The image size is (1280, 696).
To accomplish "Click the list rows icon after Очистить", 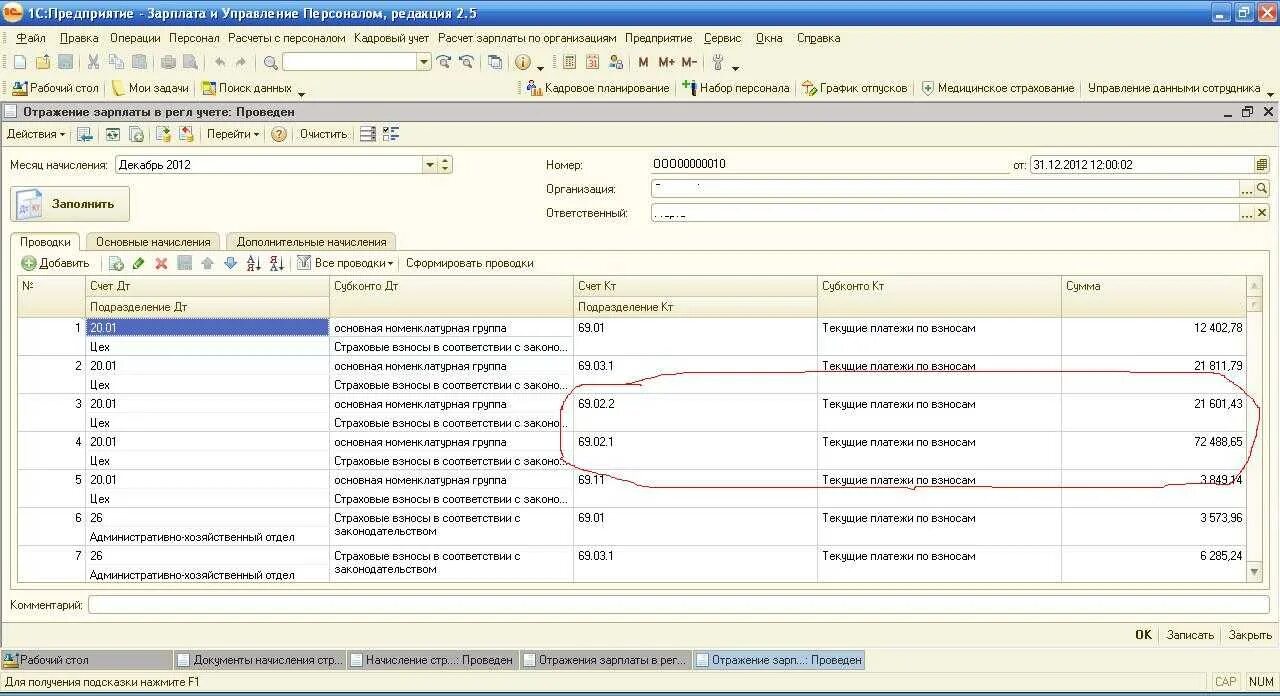I will coord(367,134).
